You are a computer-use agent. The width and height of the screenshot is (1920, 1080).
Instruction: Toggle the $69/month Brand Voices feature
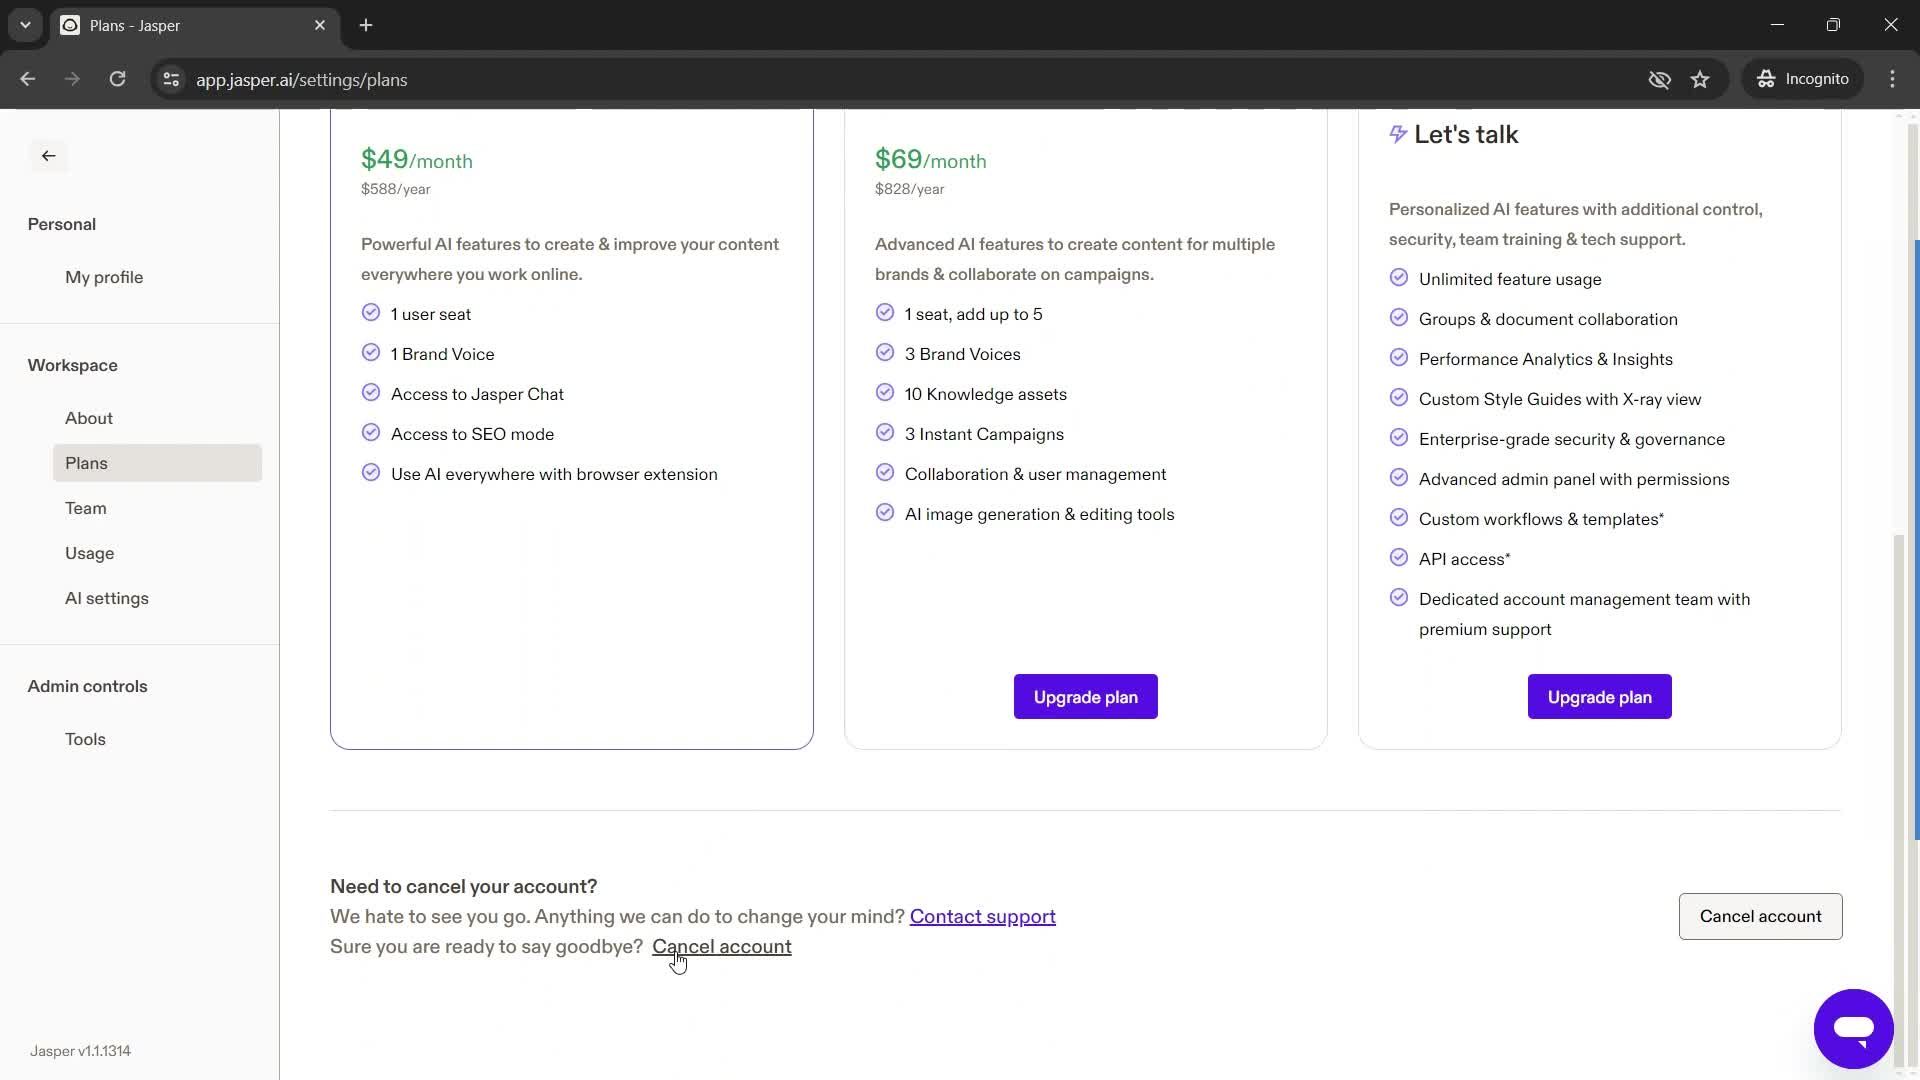point(886,352)
